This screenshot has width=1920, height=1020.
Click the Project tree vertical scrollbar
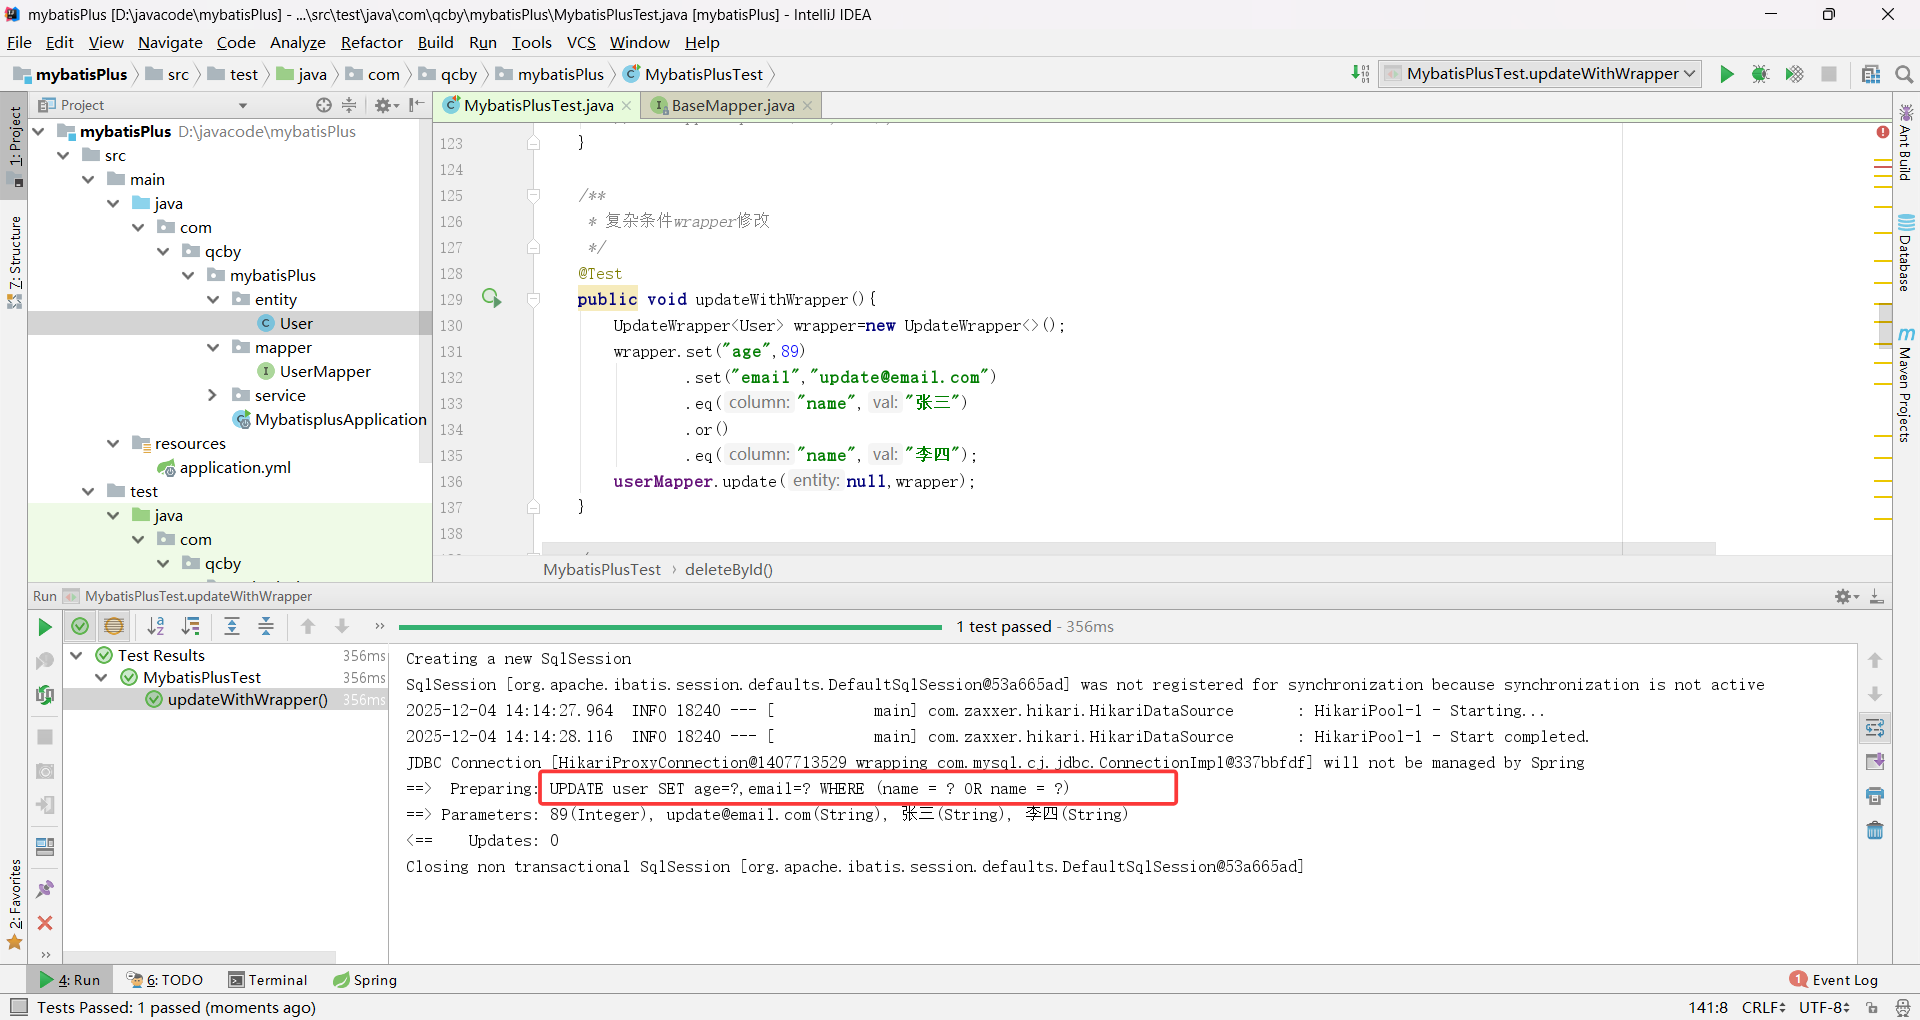tap(425, 290)
